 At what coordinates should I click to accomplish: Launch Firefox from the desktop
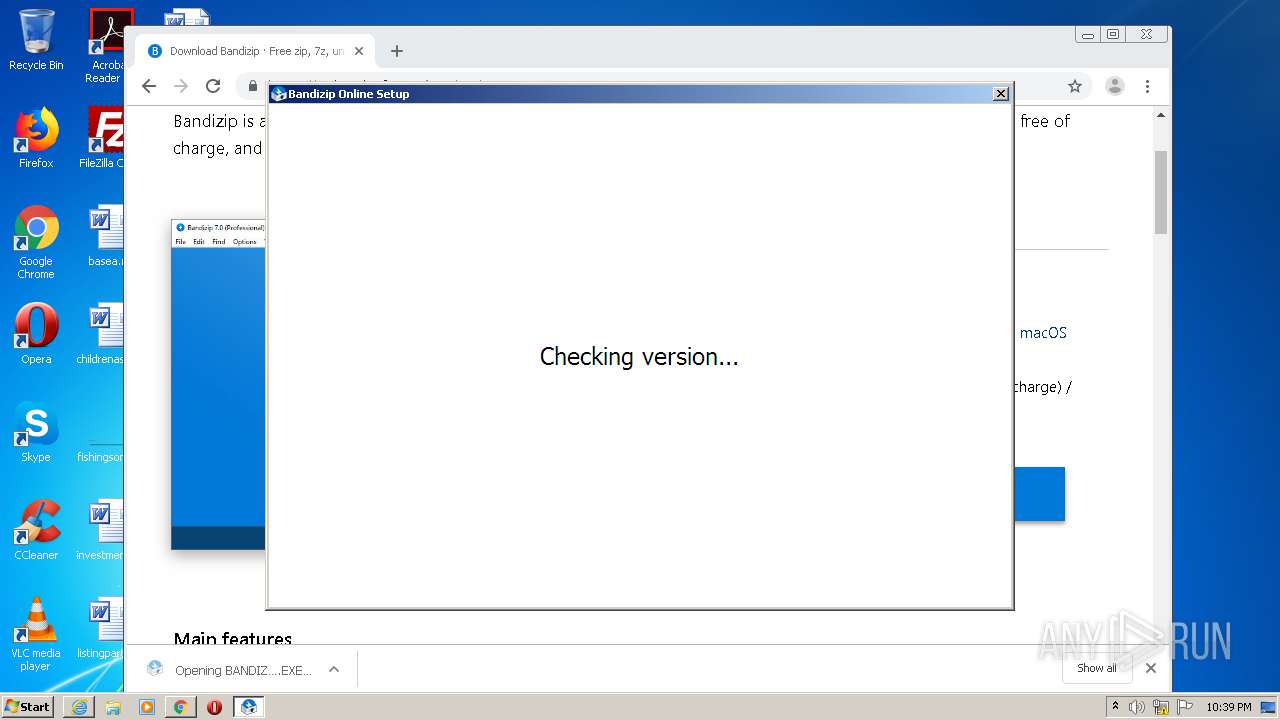36,138
